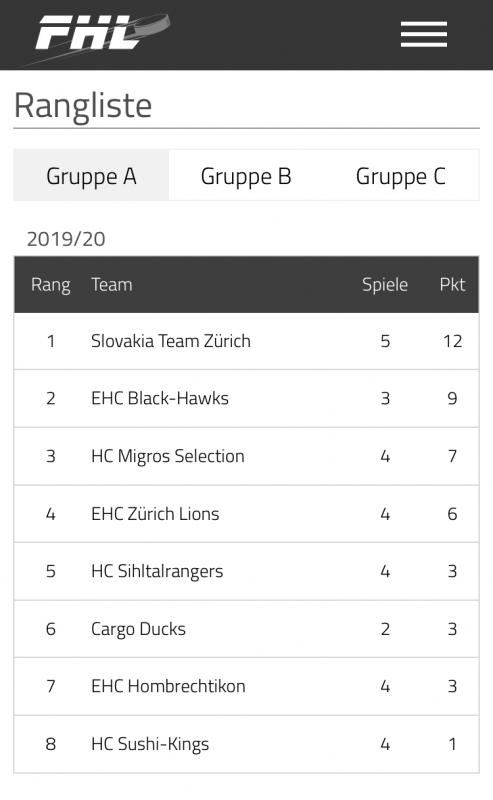Click the Pkt column header
This screenshot has height=800, width=493.
point(452,285)
